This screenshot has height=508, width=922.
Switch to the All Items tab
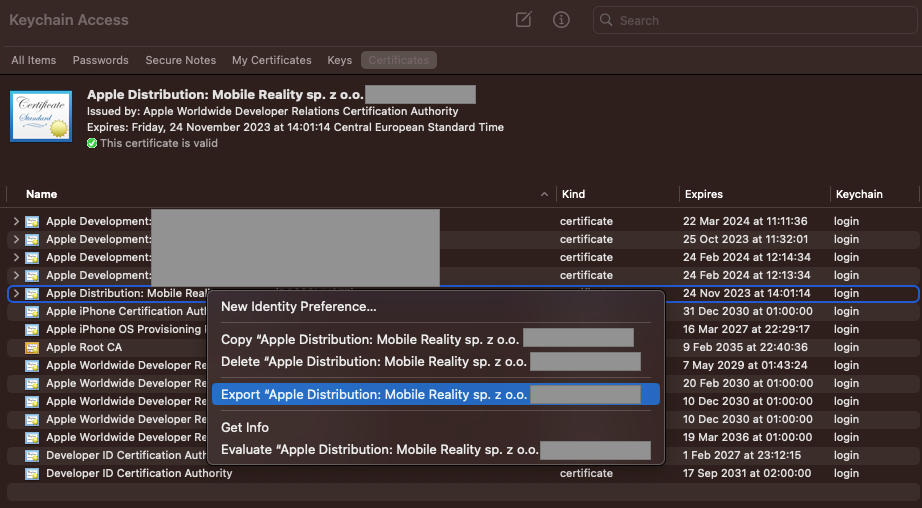tap(34, 60)
